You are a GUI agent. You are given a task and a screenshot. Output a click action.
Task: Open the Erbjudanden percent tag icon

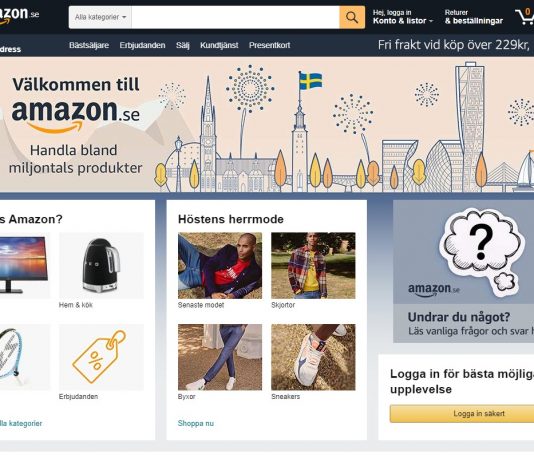(x=101, y=357)
